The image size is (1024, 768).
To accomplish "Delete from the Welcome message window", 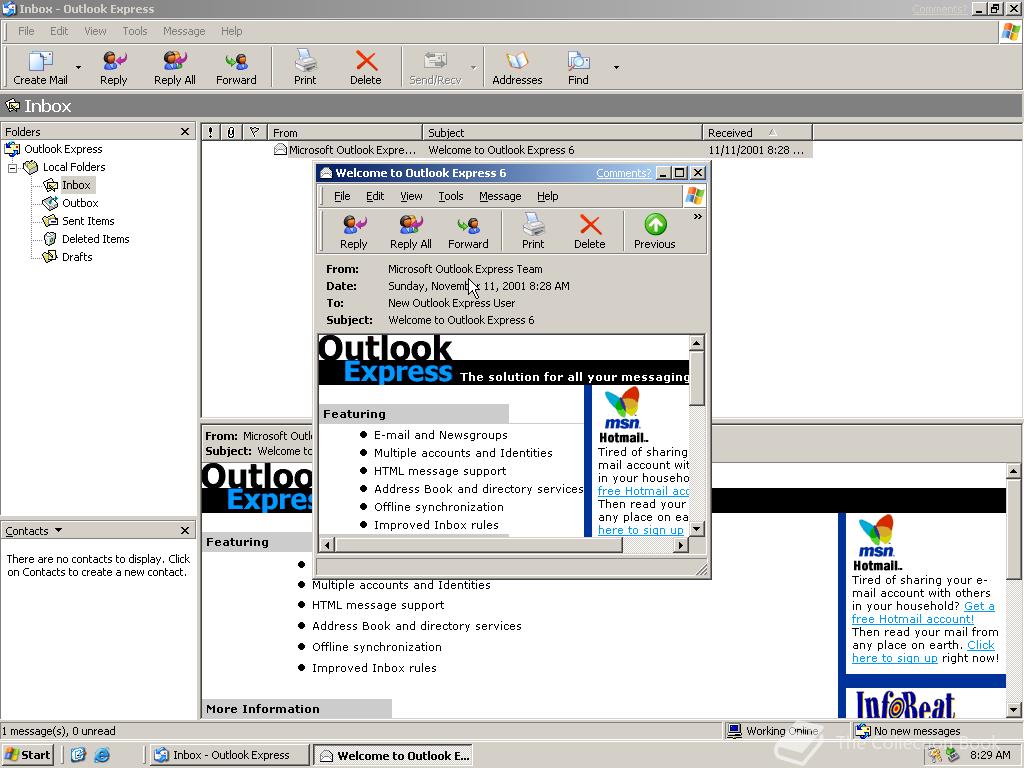I will point(590,232).
